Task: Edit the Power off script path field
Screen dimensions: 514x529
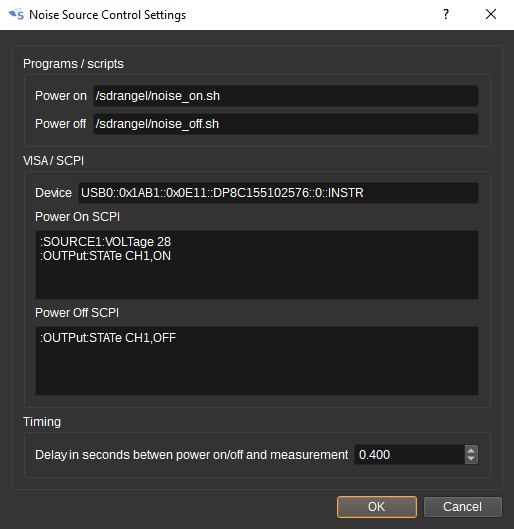Action: coord(286,124)
